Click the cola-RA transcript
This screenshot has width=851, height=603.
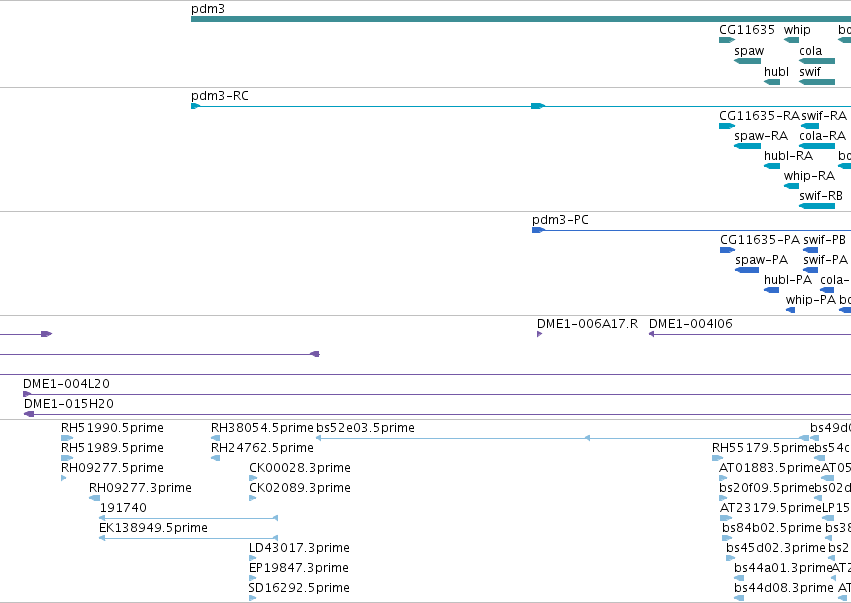[x=817, y=146]
